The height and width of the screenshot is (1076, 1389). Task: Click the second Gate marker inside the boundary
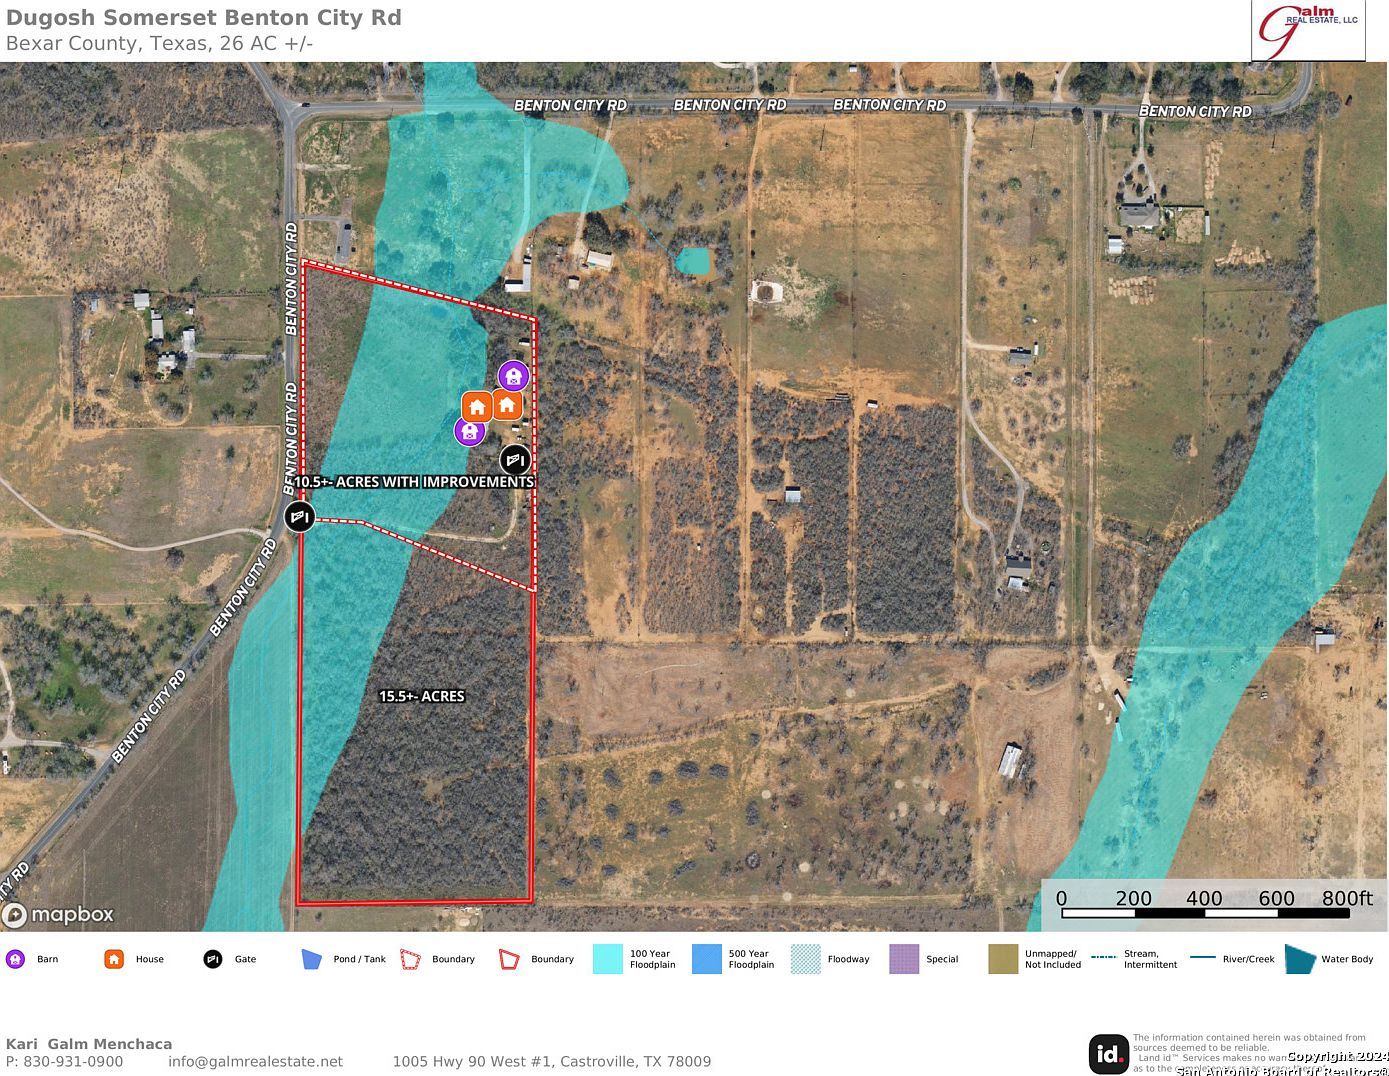pyautogui.click(x=515, y=460)
